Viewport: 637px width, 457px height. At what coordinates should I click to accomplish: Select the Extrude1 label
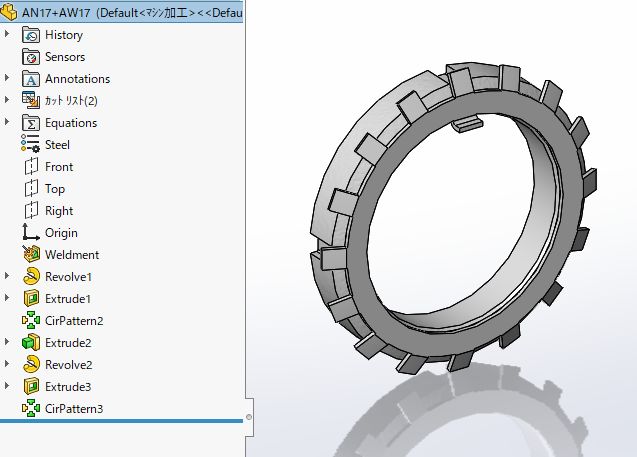[68, 299]
